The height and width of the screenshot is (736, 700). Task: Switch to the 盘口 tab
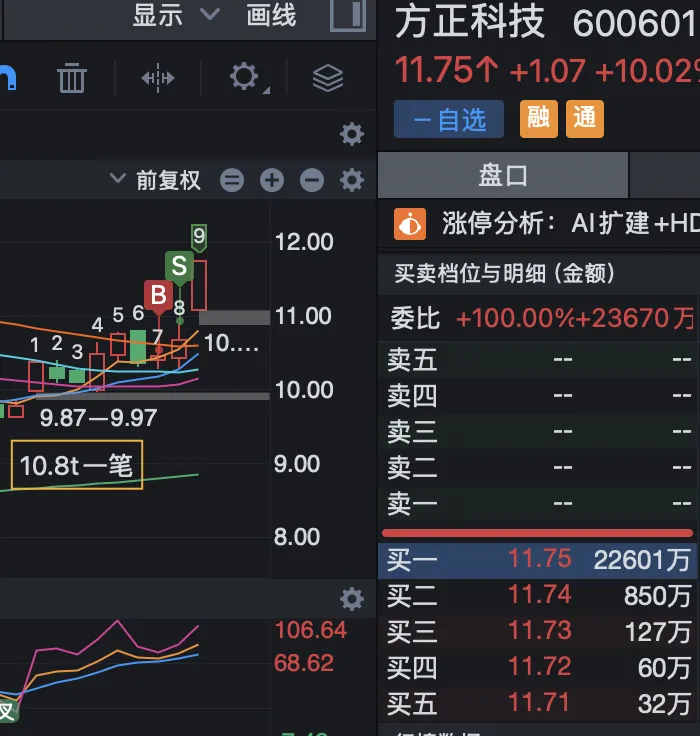[503, 176]
